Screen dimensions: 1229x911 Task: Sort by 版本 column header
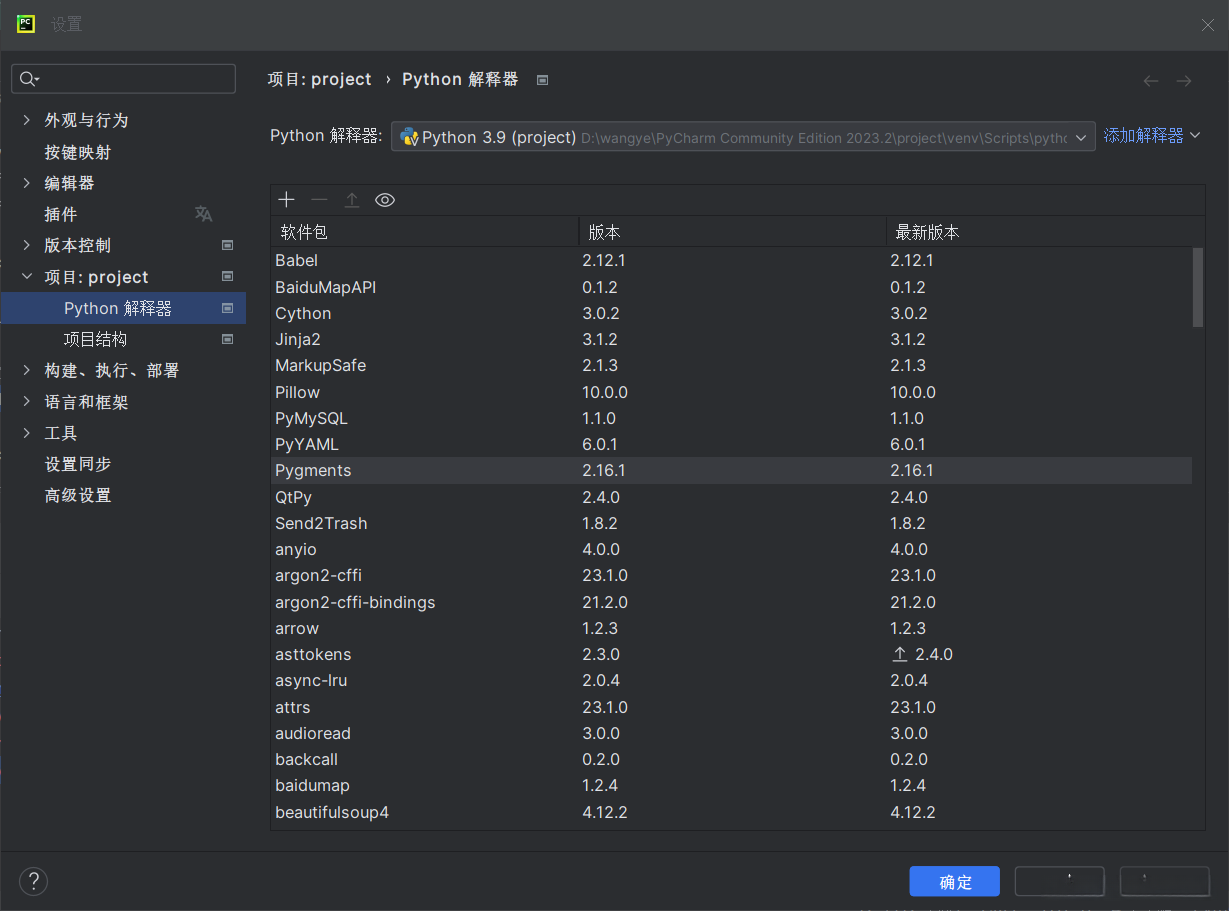732,232
